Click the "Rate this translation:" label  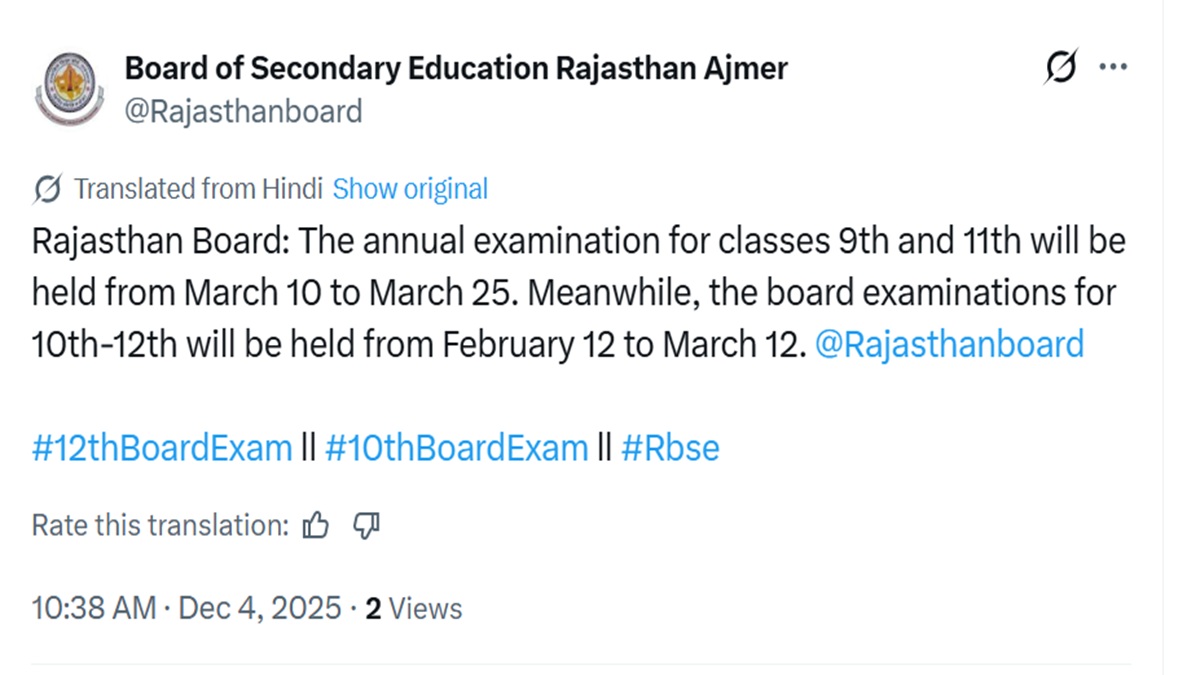[160, 525]
